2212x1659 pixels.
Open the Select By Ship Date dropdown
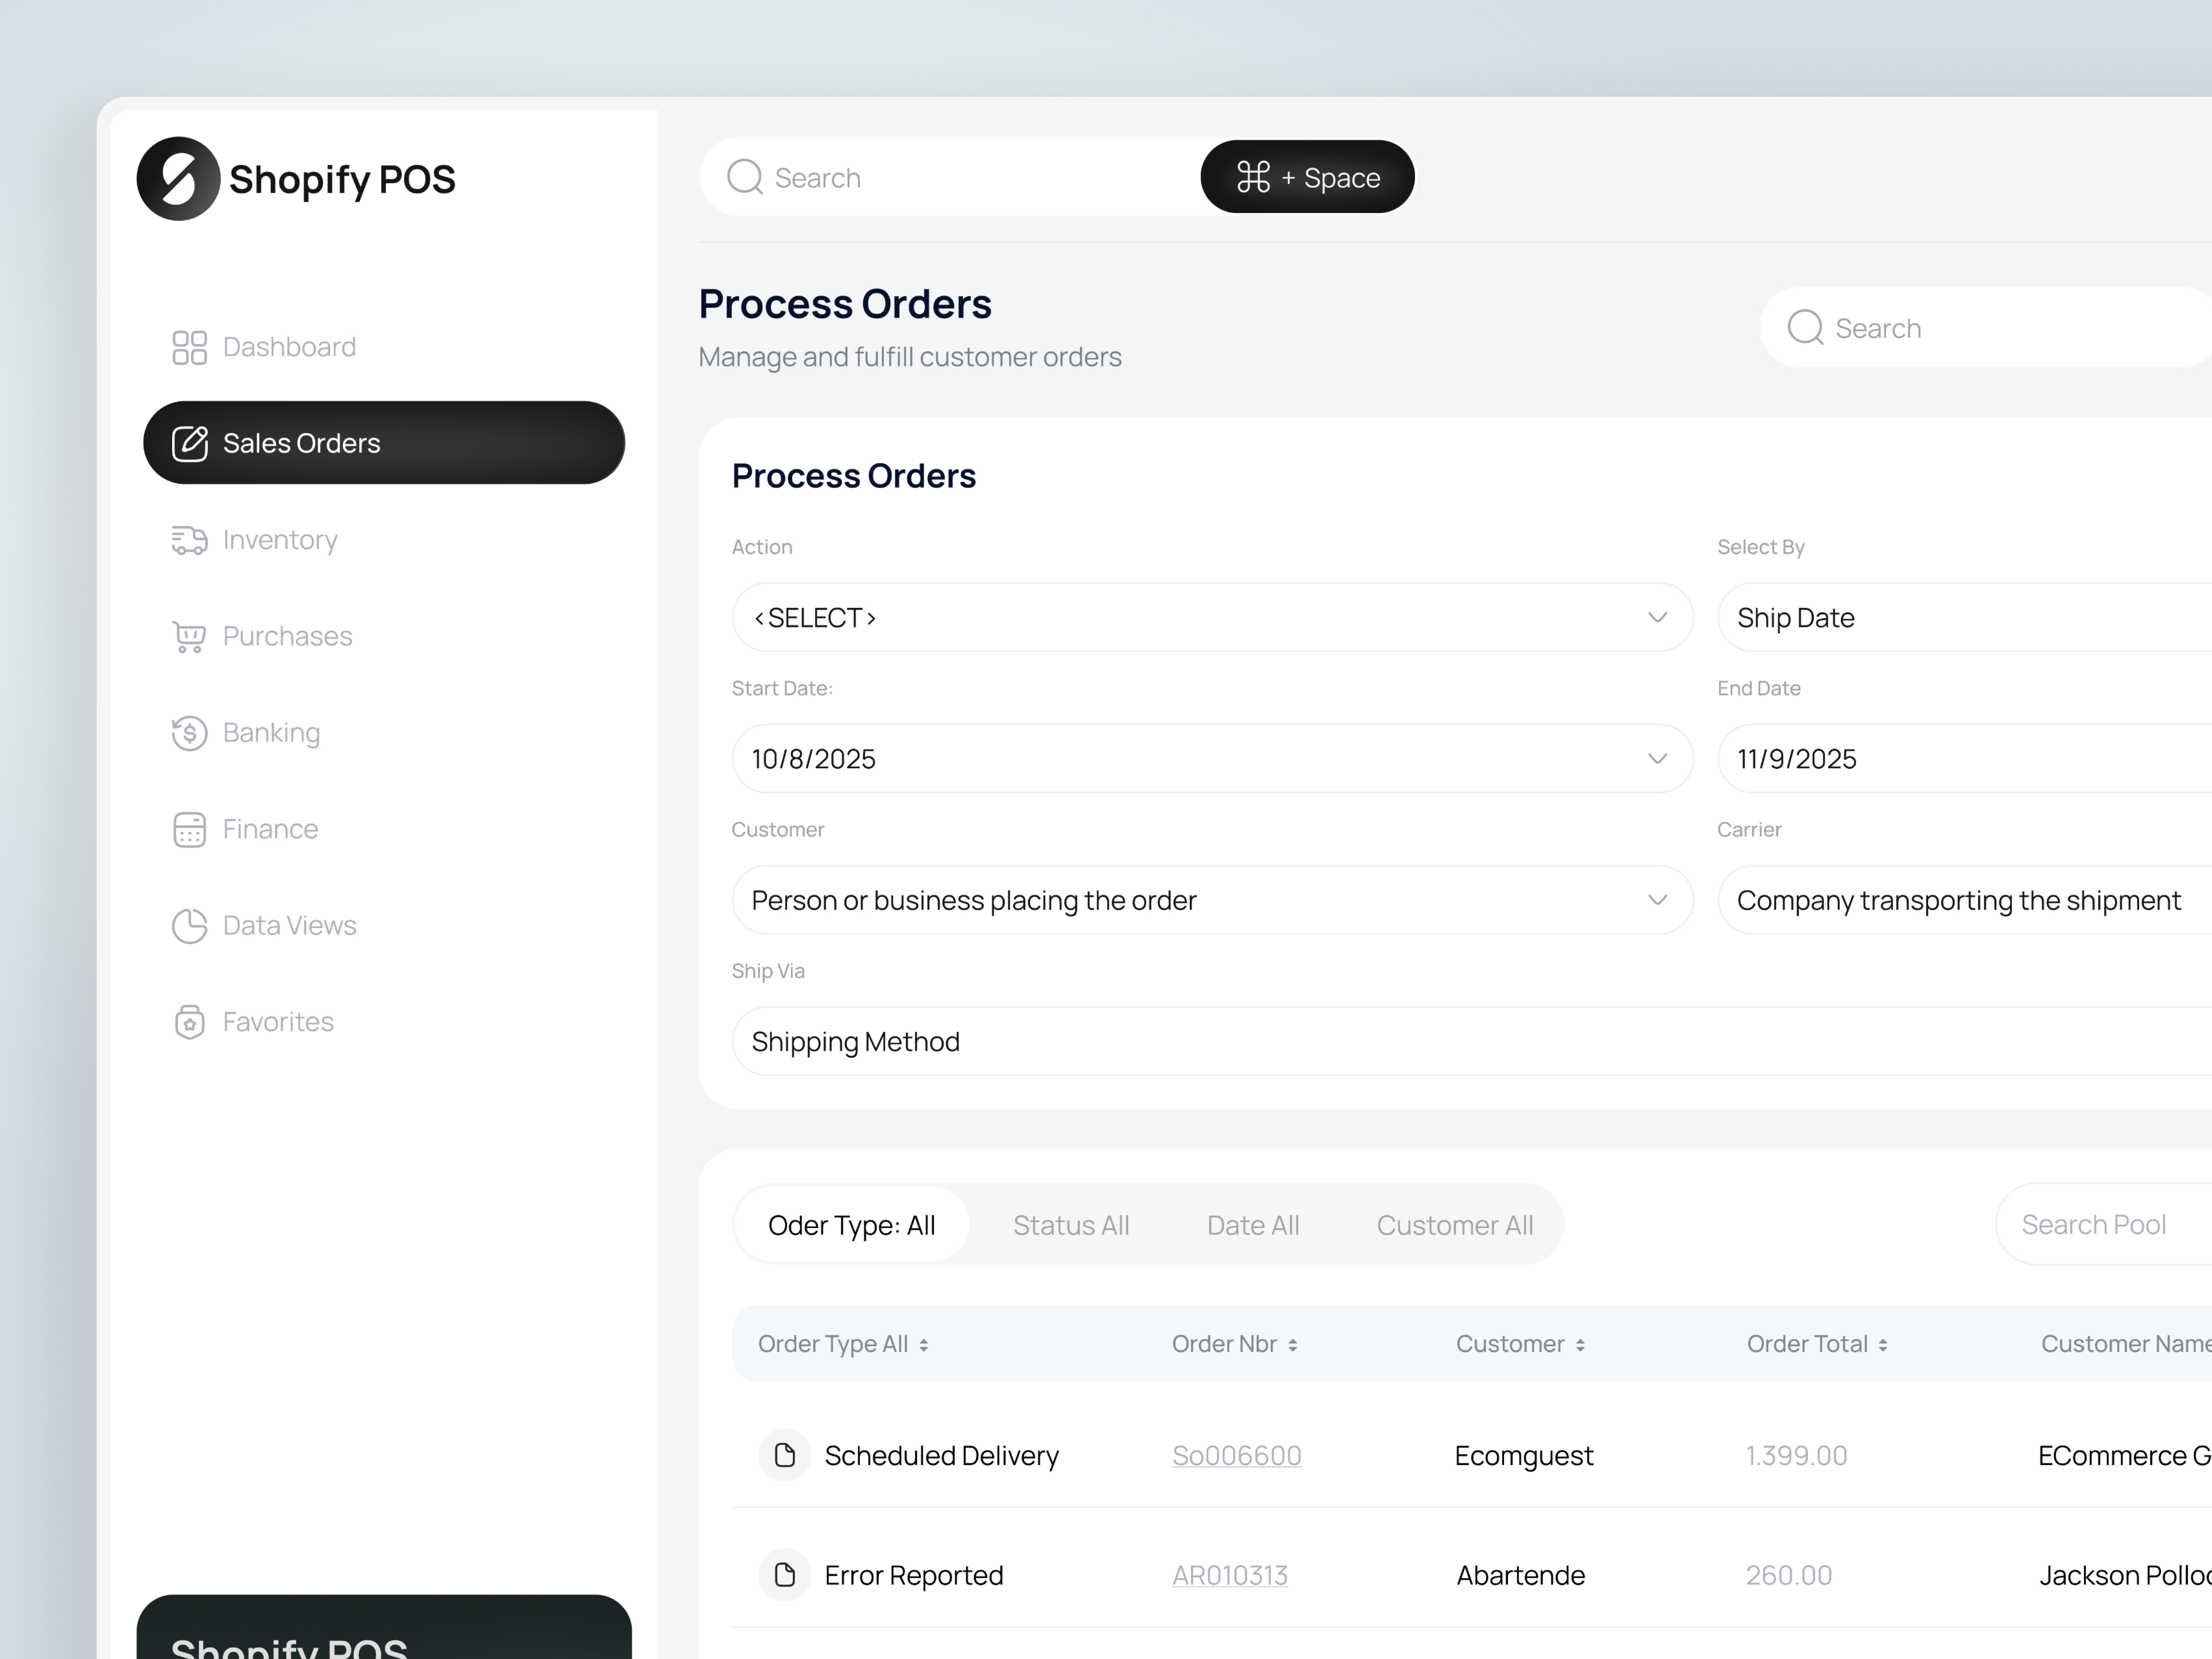(1965, 617)
